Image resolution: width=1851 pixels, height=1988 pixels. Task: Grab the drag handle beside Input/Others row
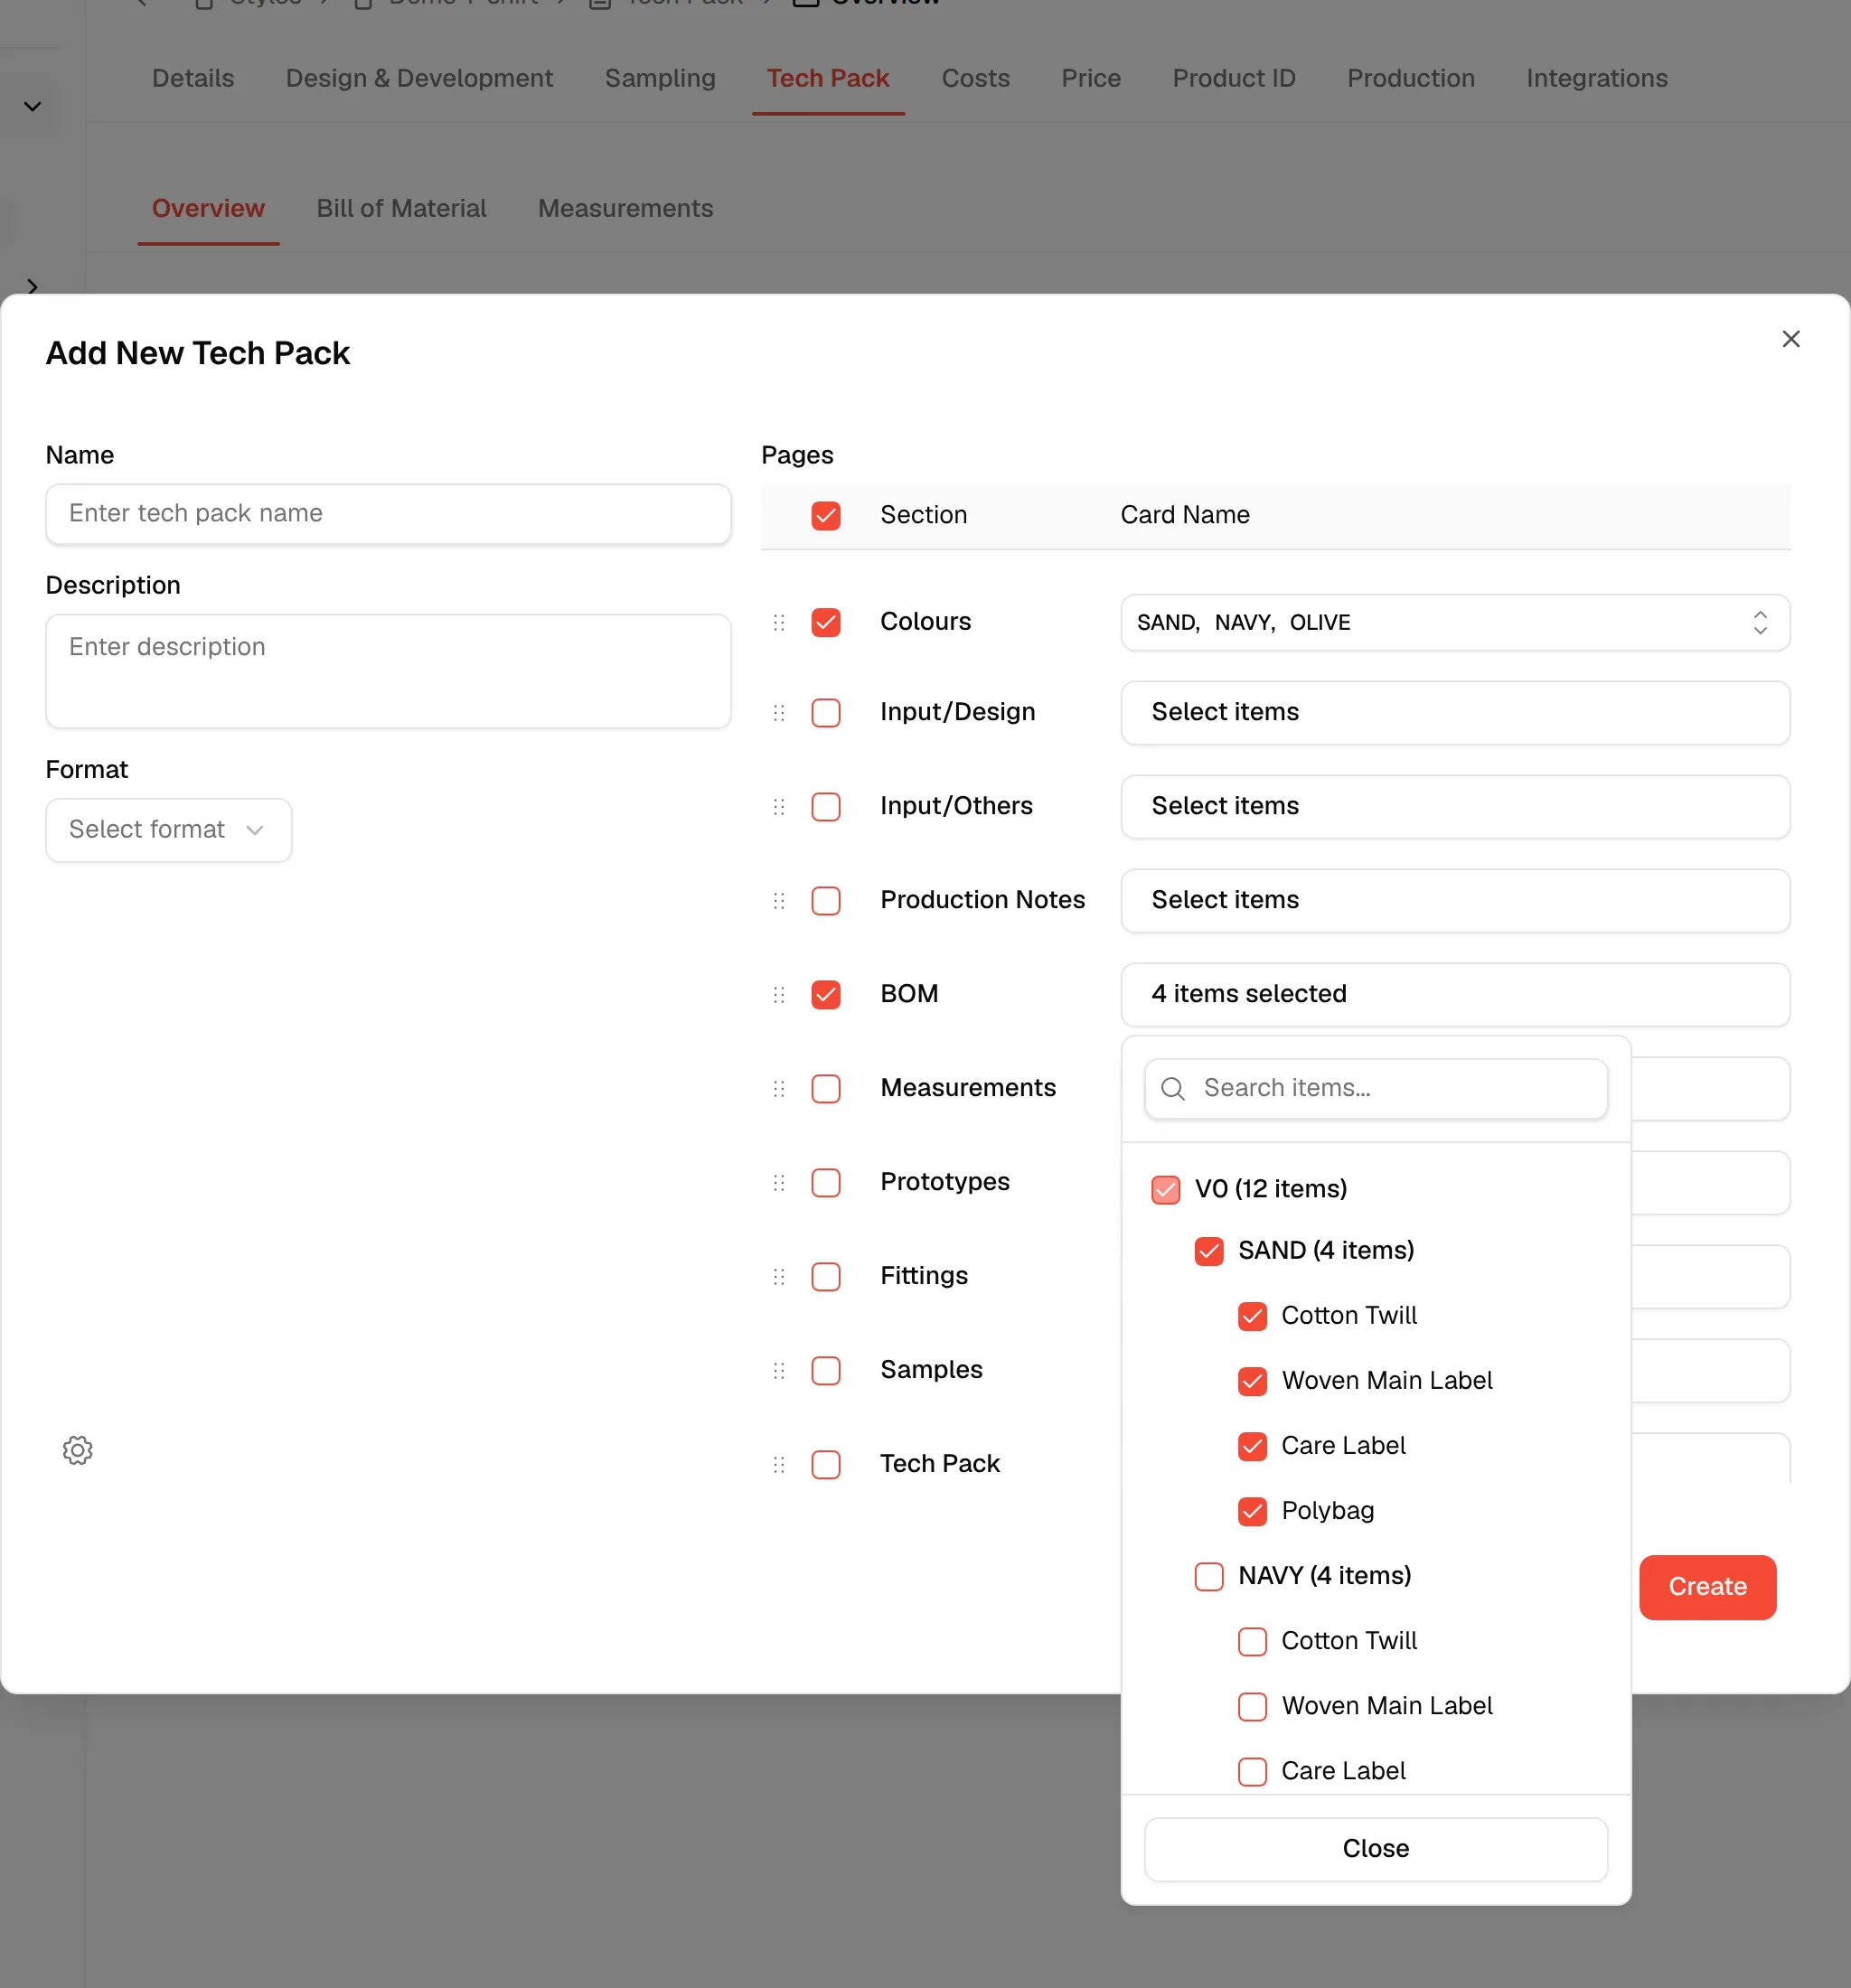point(779,807)
